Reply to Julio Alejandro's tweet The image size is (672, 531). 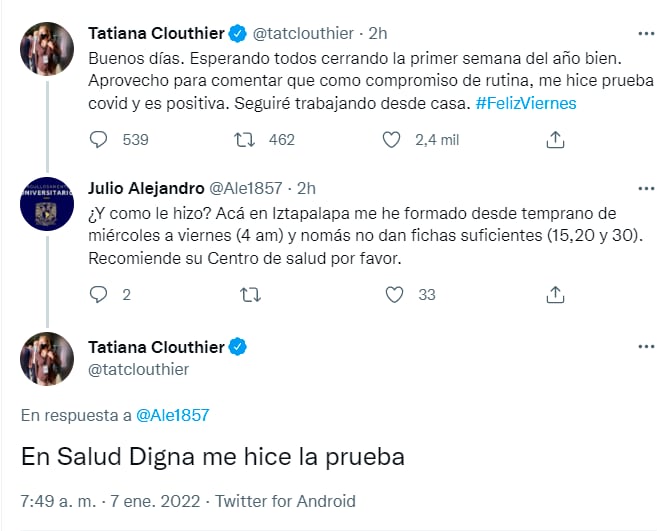click(x=99, y=294)
